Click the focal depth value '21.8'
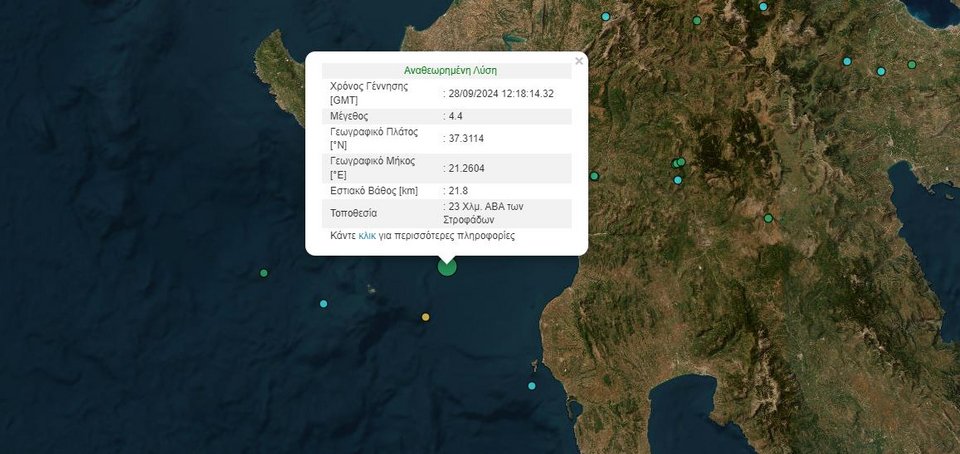 [x=458, y=191]
